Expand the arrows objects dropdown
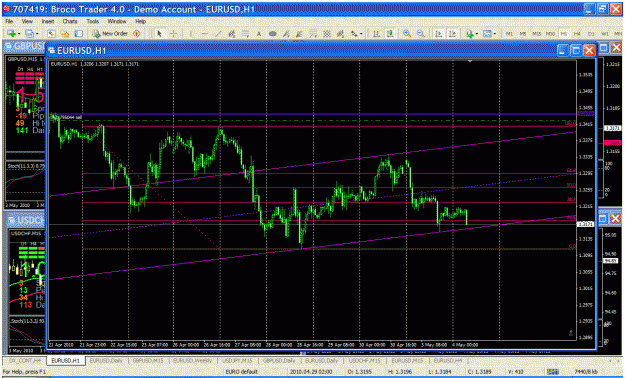The height and width of the screenshot is (378, 625). (x=361, y=34)
